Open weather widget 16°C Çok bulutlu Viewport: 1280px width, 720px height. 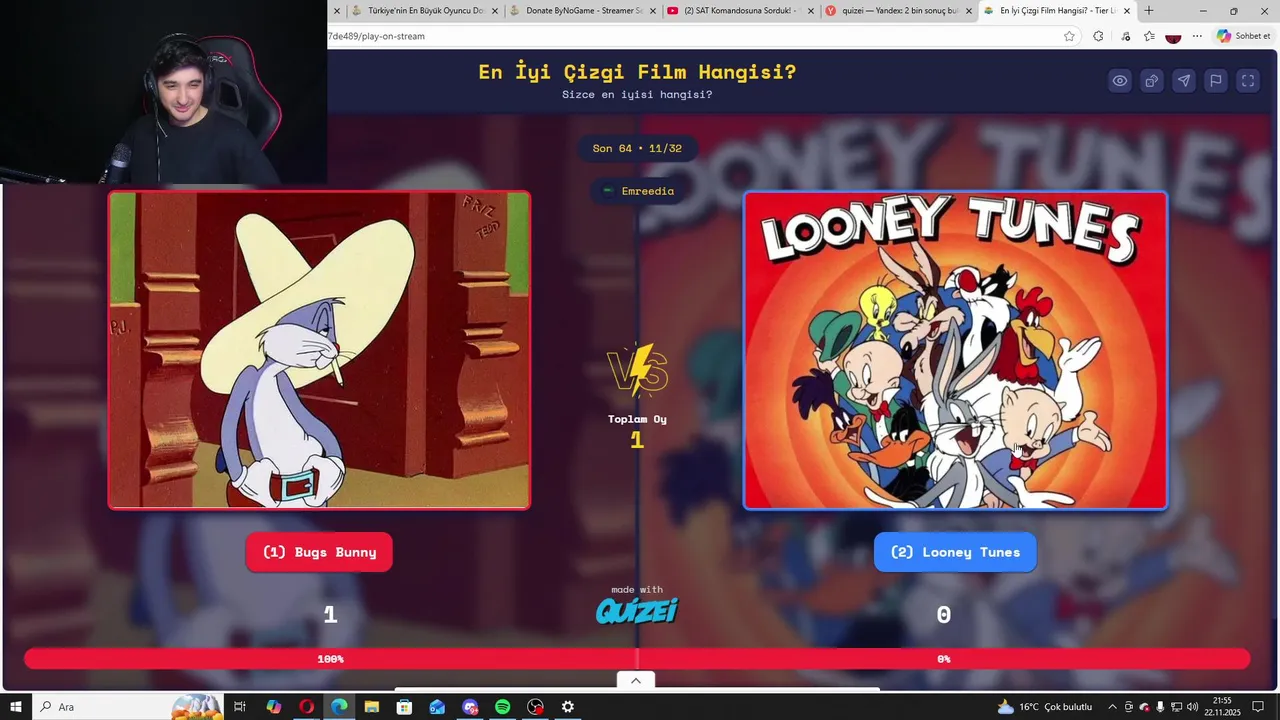pyautogui.click(x=1046, y=707)
